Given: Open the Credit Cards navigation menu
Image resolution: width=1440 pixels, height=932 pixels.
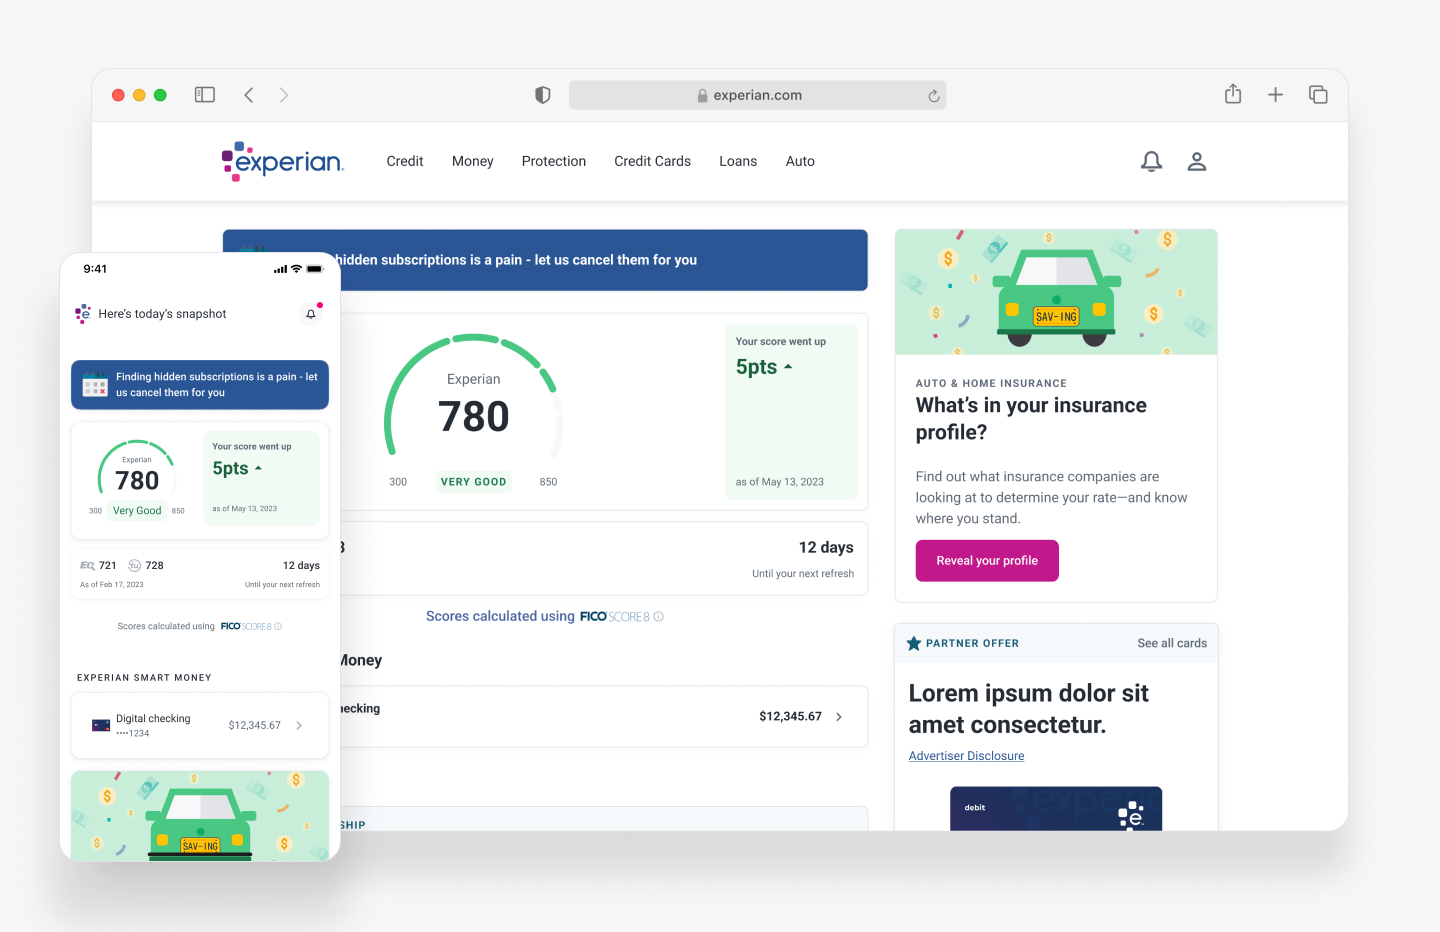Looking at the screenshot, I should click(652, 161).
